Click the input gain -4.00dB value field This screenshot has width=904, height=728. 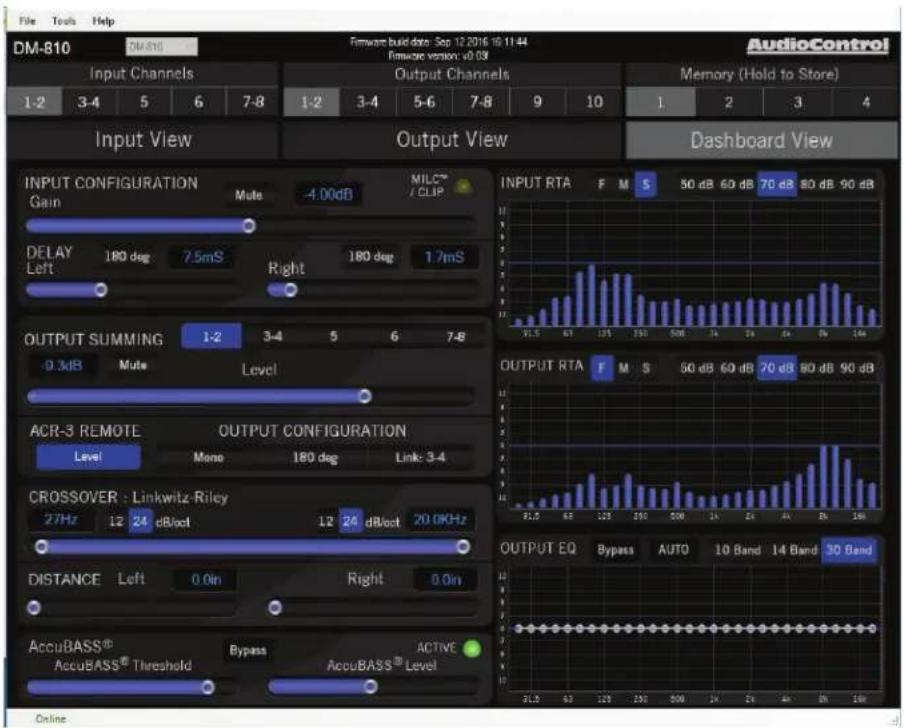tap(329, 194)
